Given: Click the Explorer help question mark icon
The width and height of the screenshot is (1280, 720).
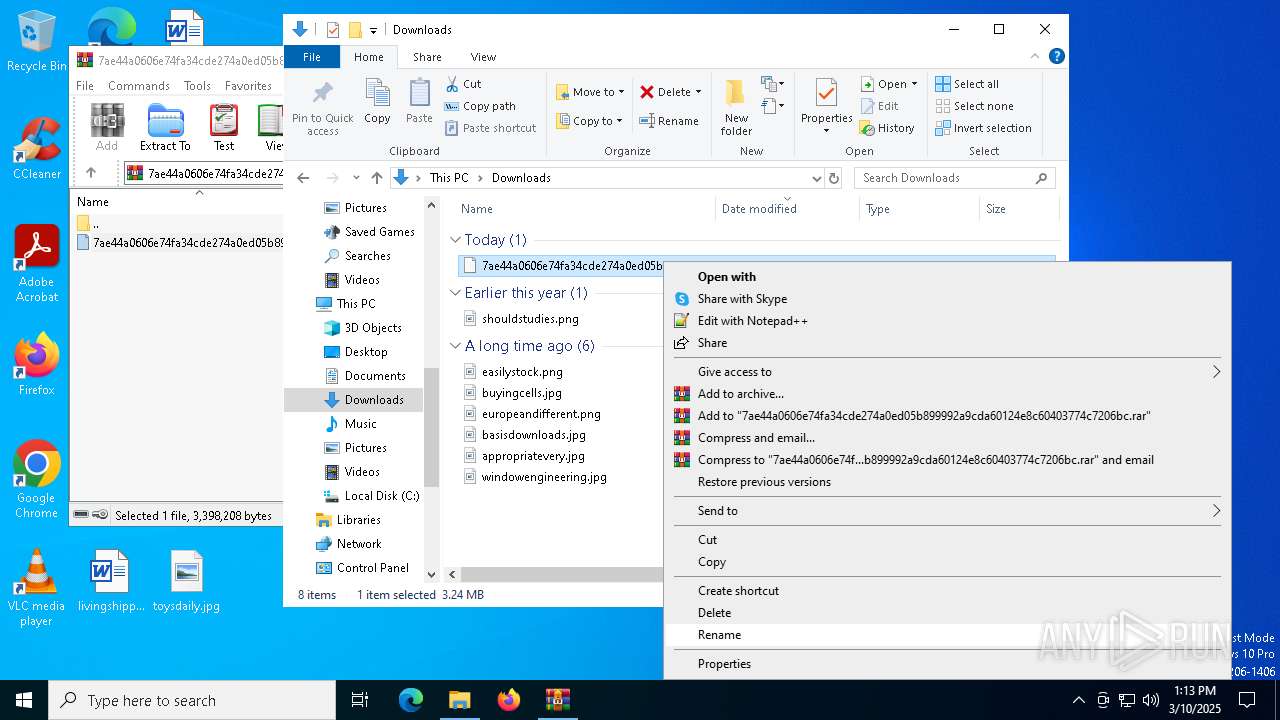Looking at the screenshot, I should (x=1057, y=57).
